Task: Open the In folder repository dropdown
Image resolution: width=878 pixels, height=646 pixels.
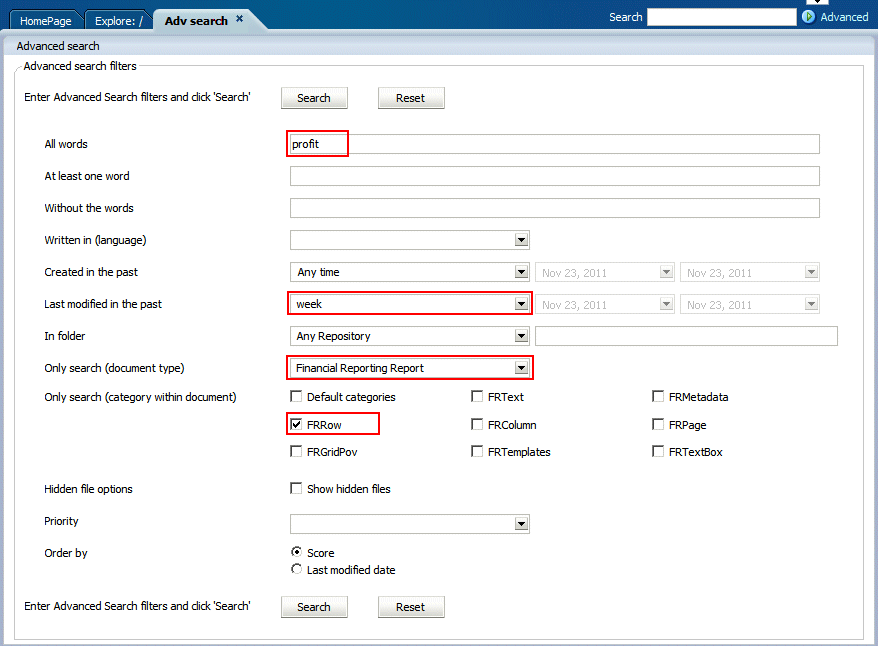Action: tap(521, 336)
